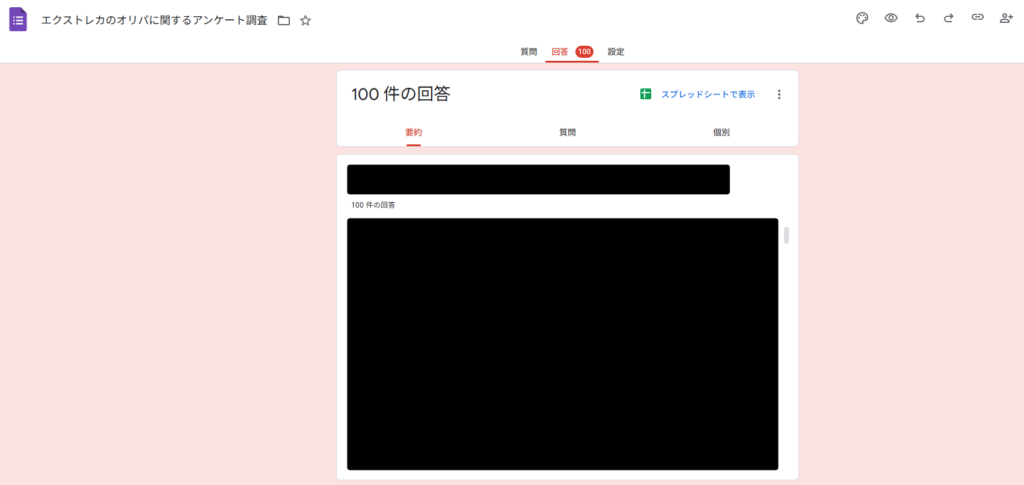Click the undo arrow icon
This screenshot has height=485, width=1024.
tap(920, 18)
